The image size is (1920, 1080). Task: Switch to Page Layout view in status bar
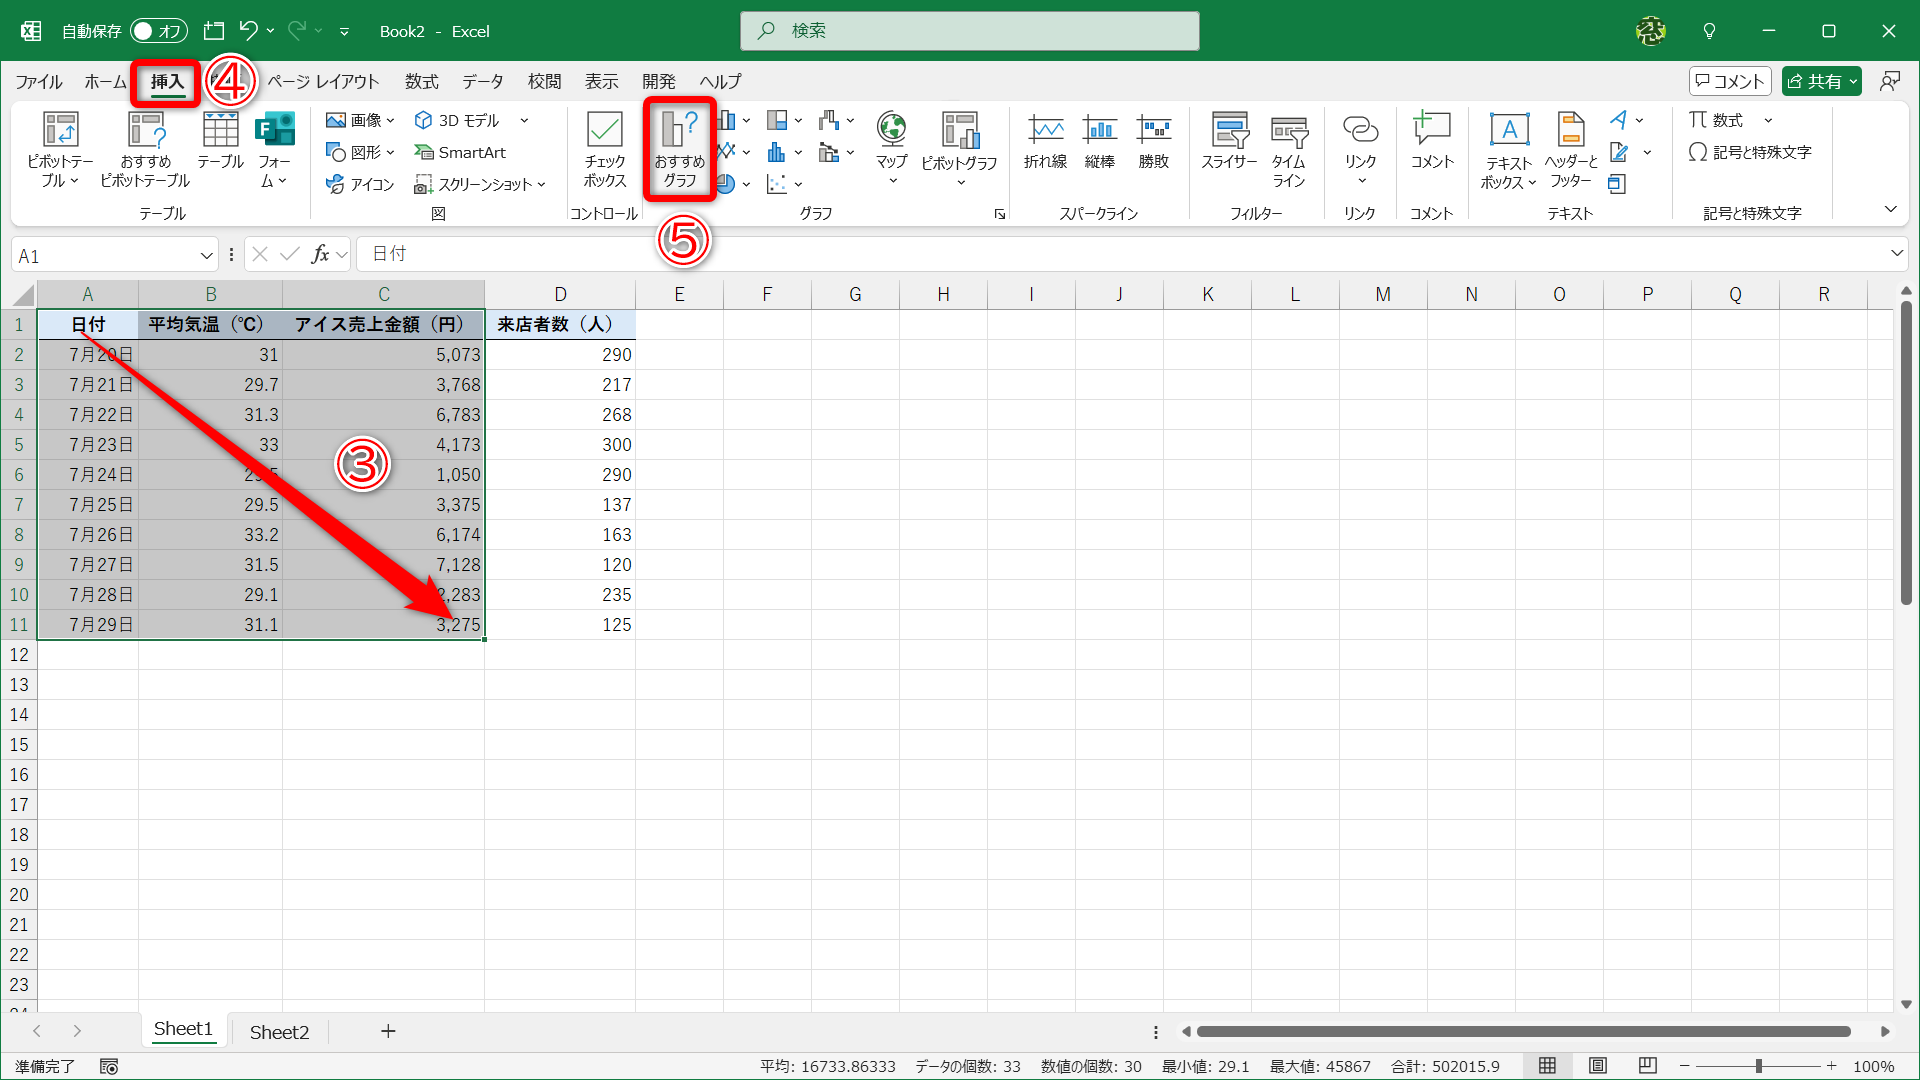[x=1598, y=1066]
